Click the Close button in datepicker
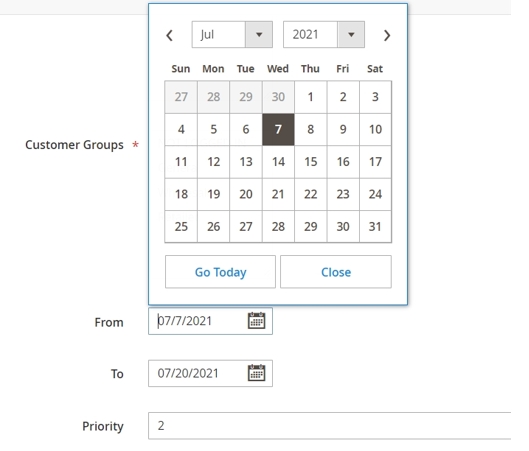Viewport: 529px width, 451px height. point(336,272)
